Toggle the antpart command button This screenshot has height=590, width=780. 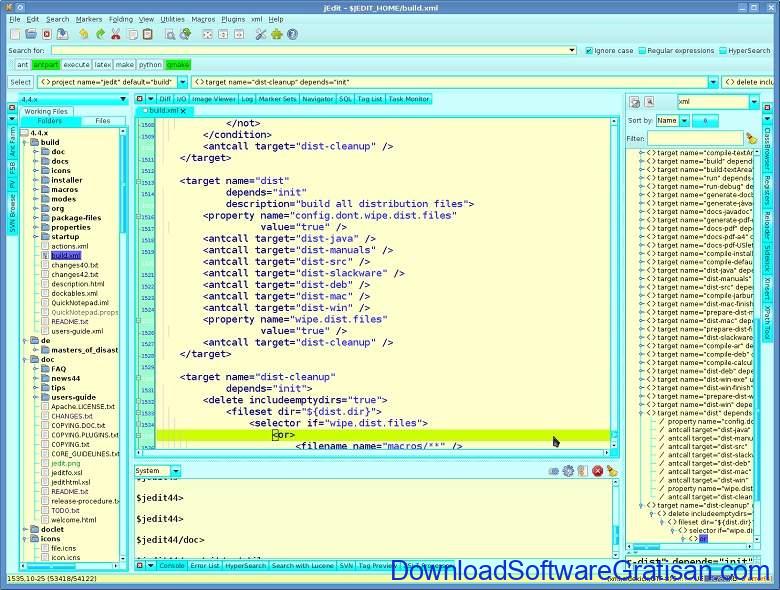click(x=46, y=65)
